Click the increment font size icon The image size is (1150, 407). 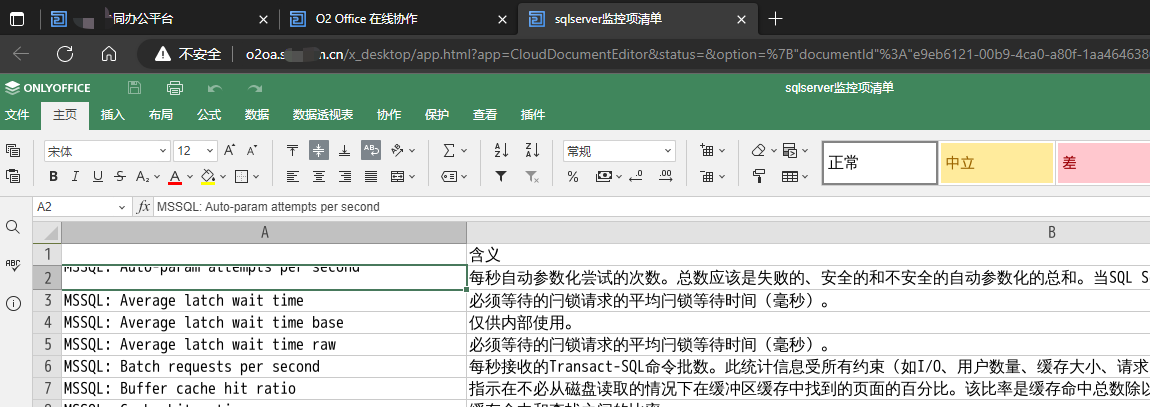[229, 151]
